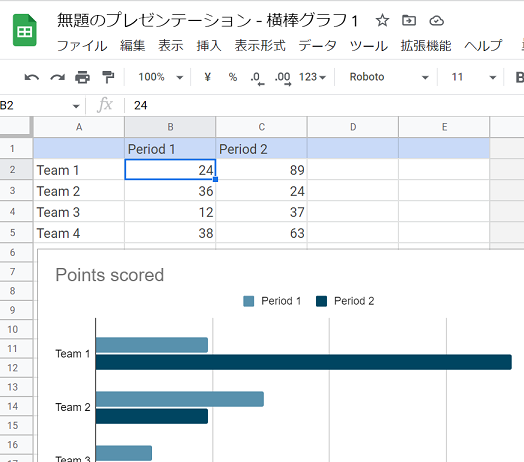Open the zoom 100% dropdown
The height and width of the screenshot is (462, 524).
(160, 77)
